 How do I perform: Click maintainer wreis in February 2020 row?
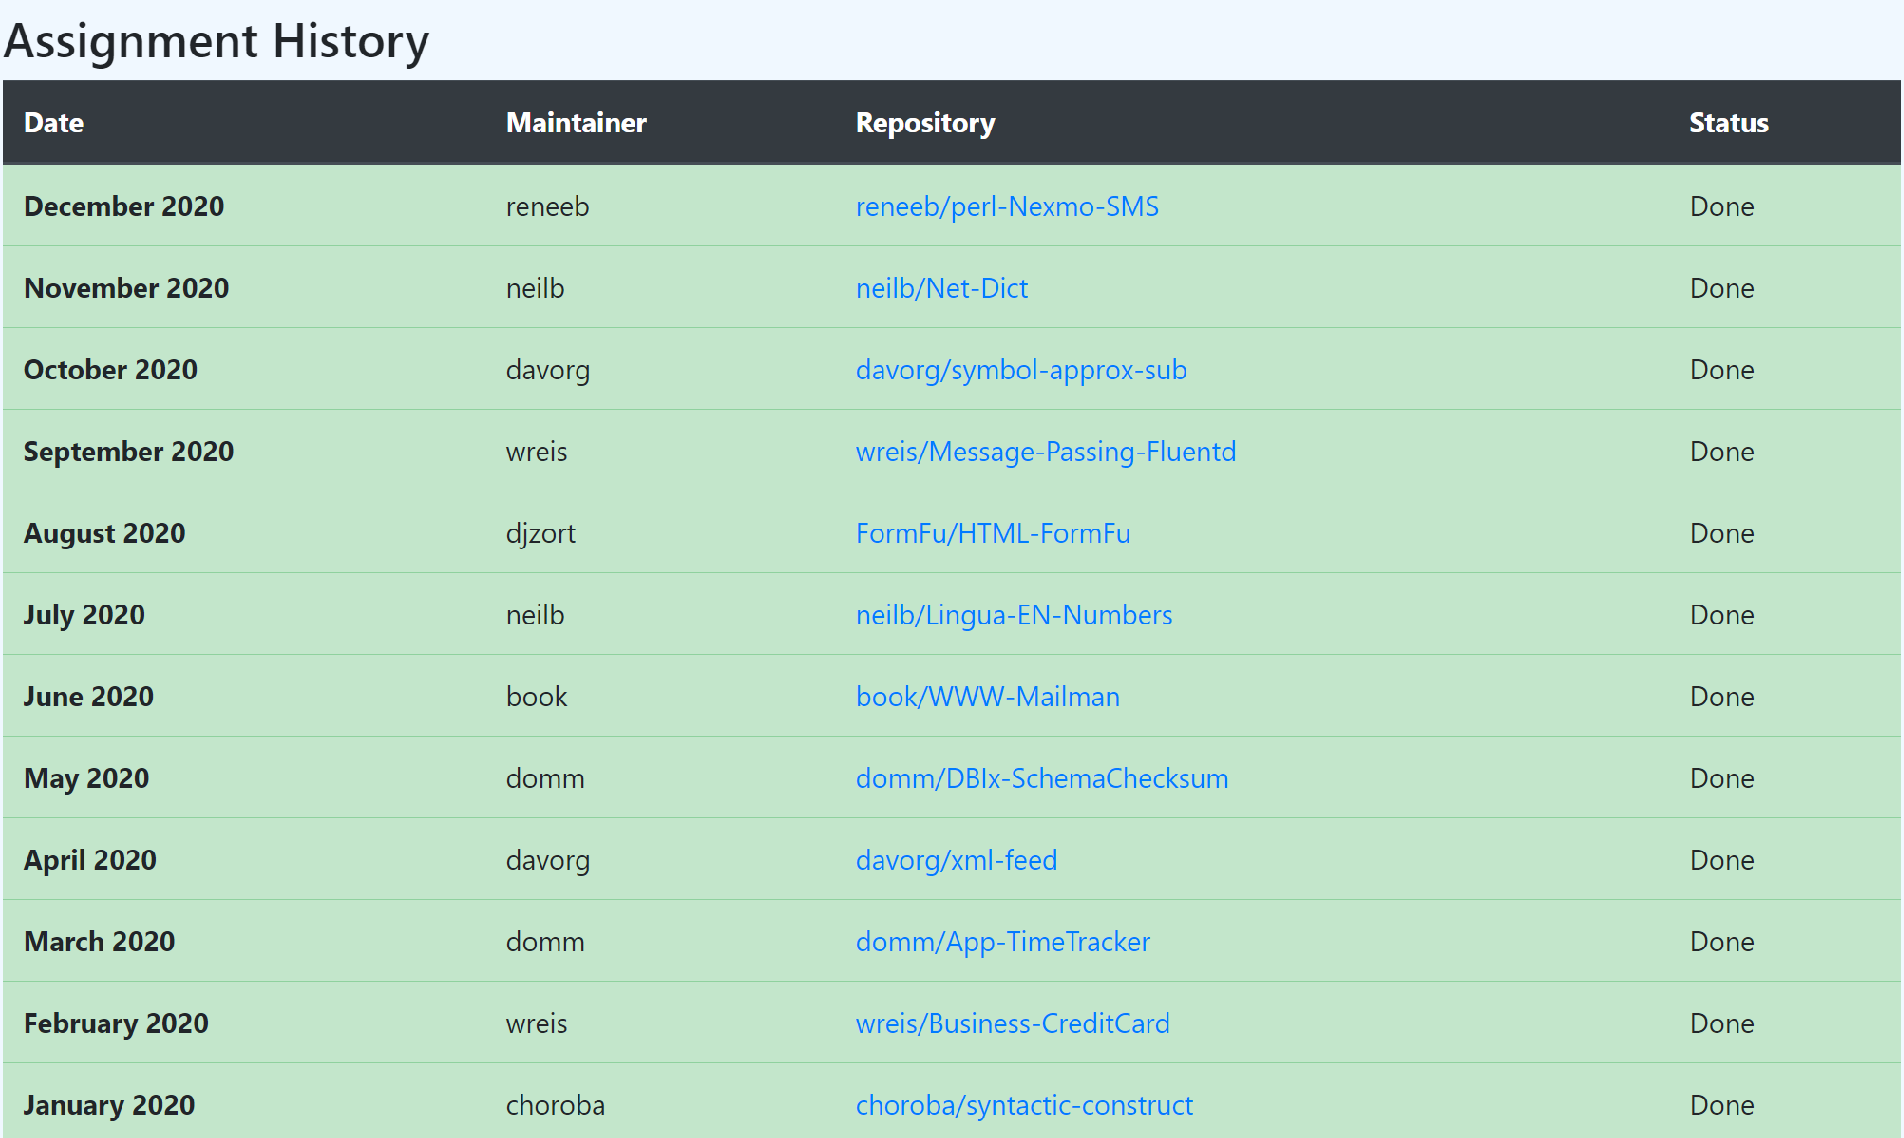537,1023
